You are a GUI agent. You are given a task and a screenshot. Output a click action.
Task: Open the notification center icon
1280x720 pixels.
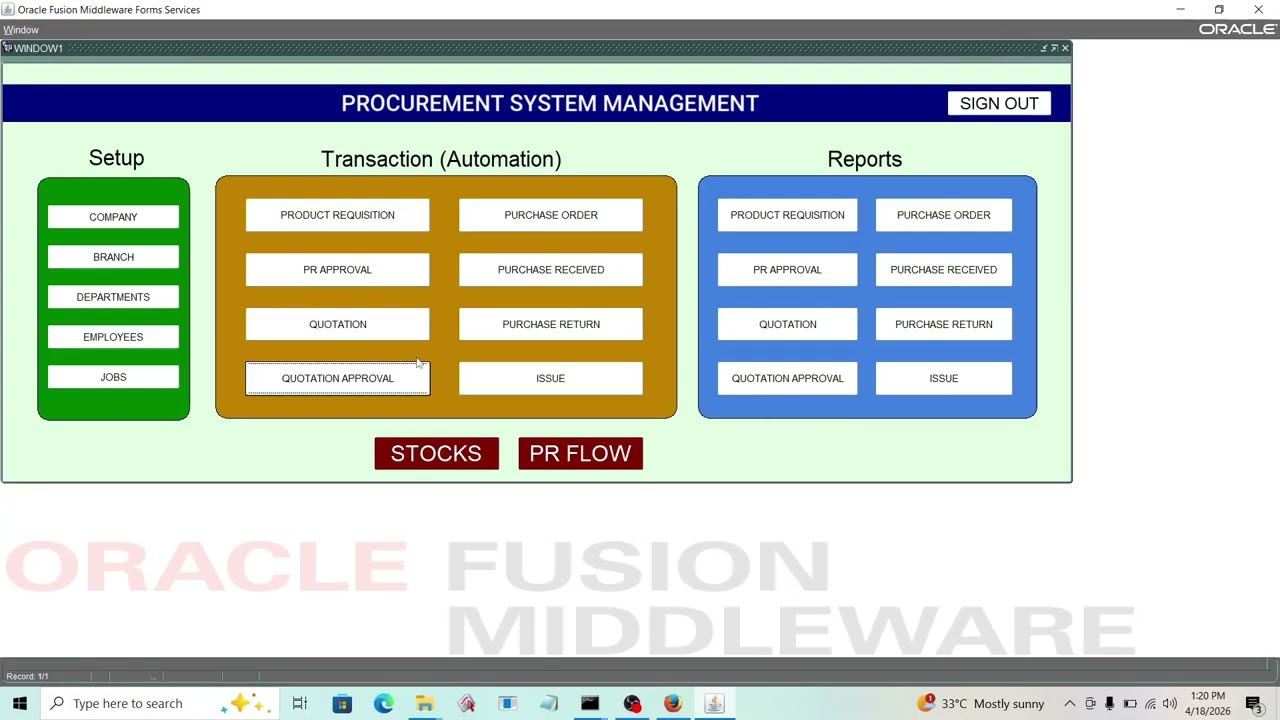pos(1254,704)
